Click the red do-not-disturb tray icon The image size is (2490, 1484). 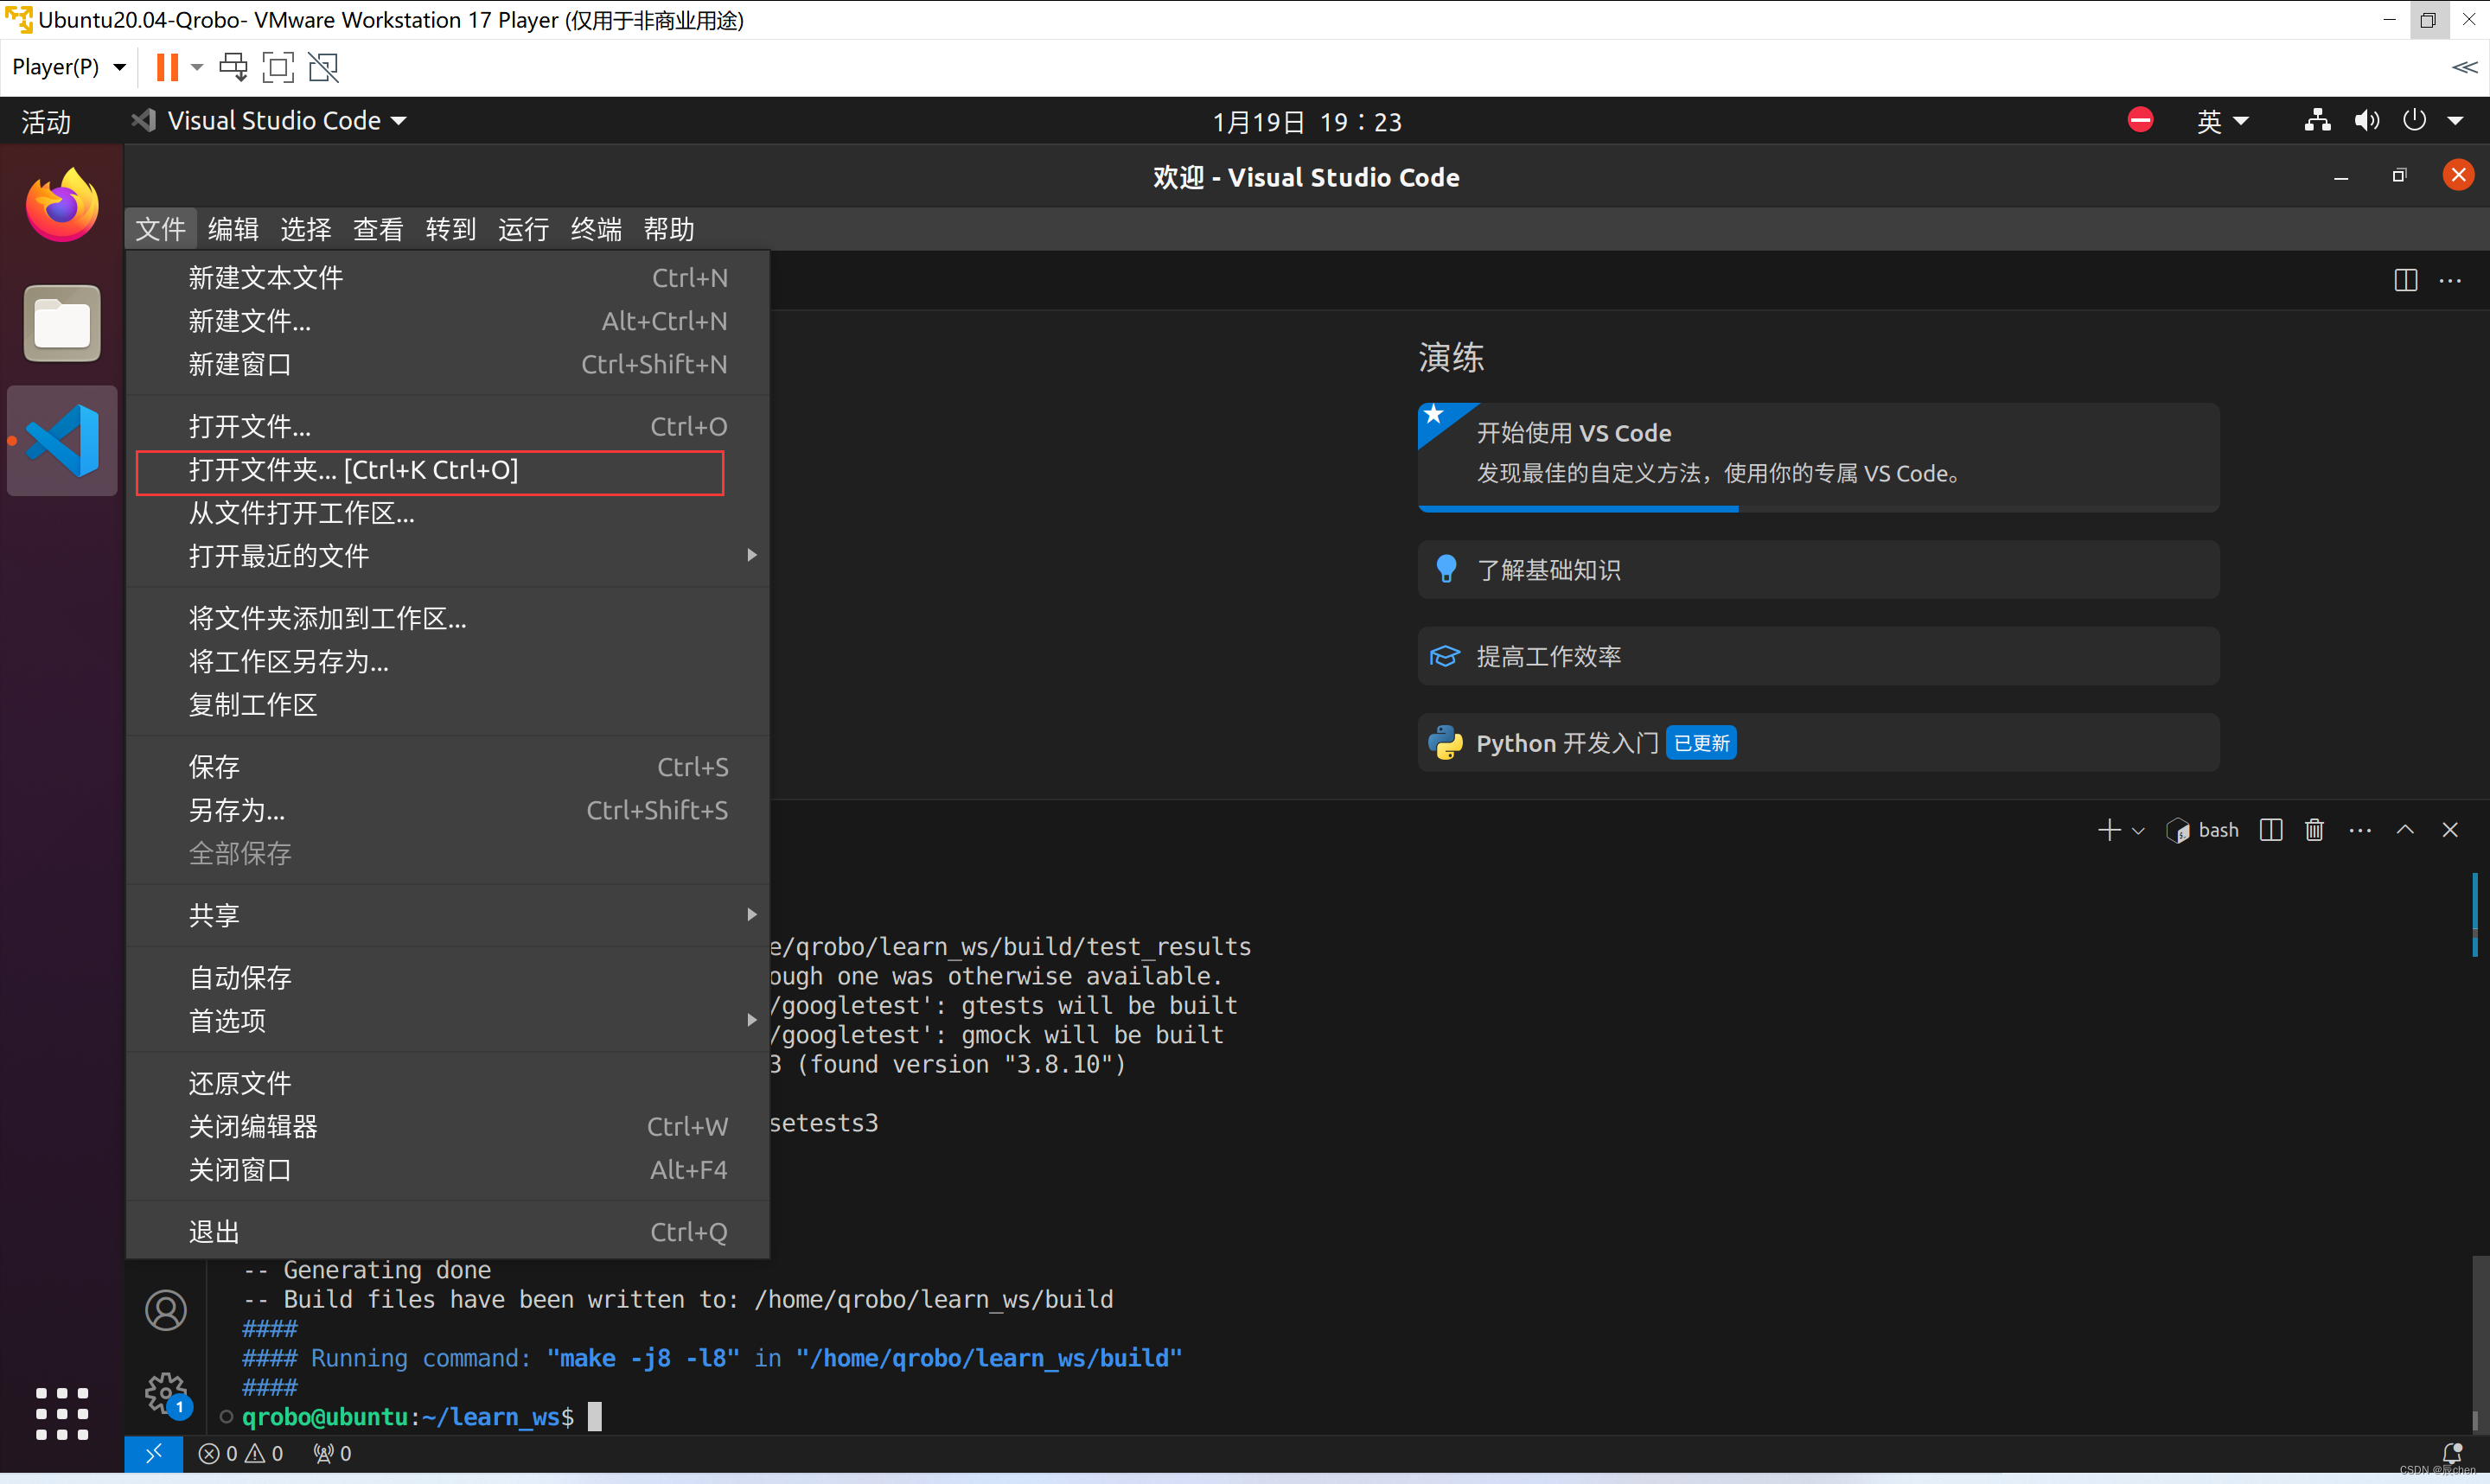pos(2140,120)
